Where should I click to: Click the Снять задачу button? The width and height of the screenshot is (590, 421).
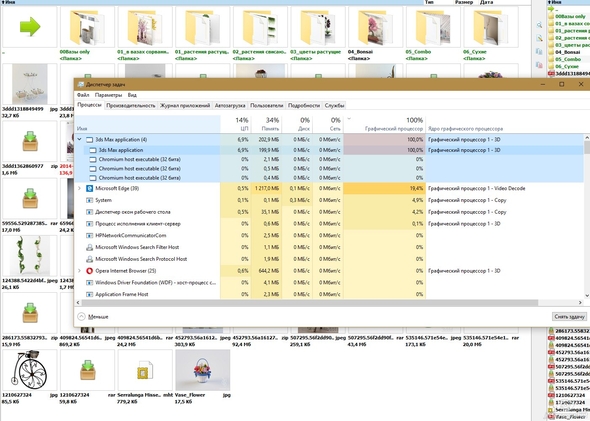[569, 317]
